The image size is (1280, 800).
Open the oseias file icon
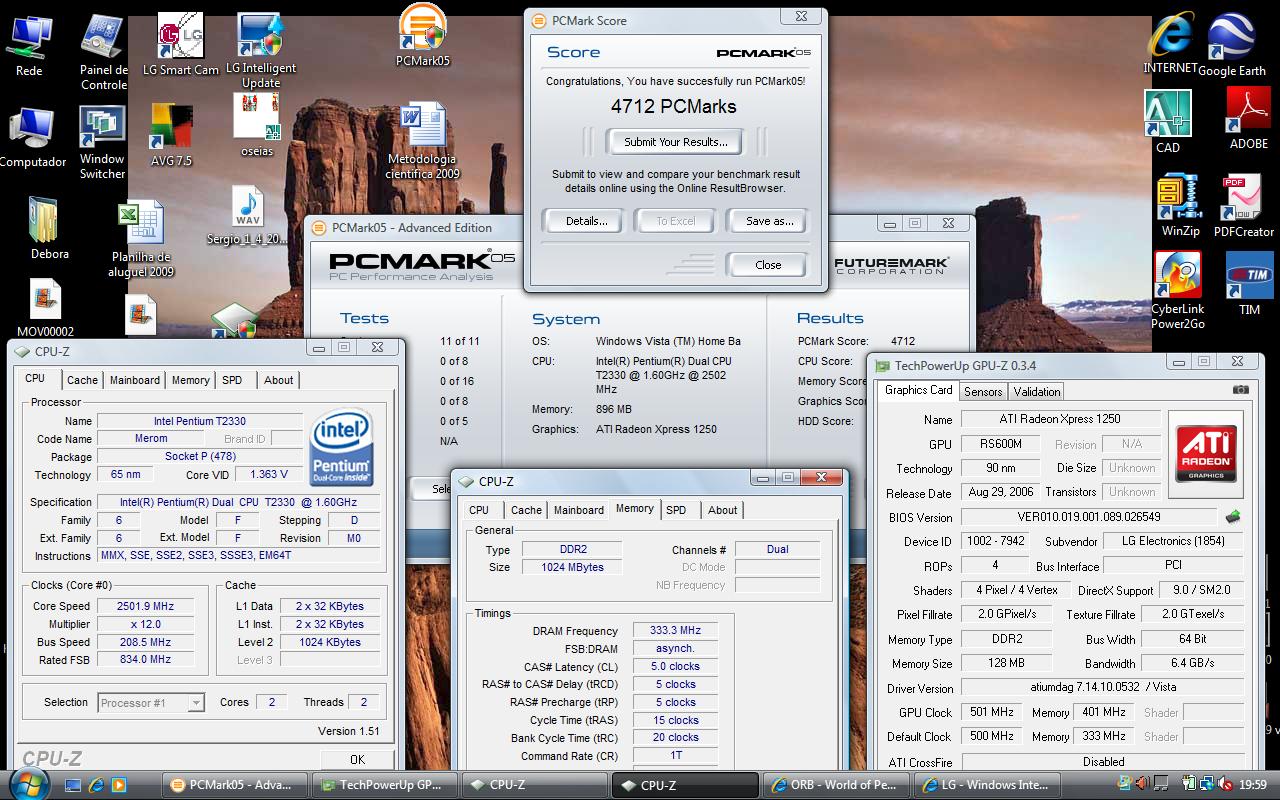(x=256, y=125)
